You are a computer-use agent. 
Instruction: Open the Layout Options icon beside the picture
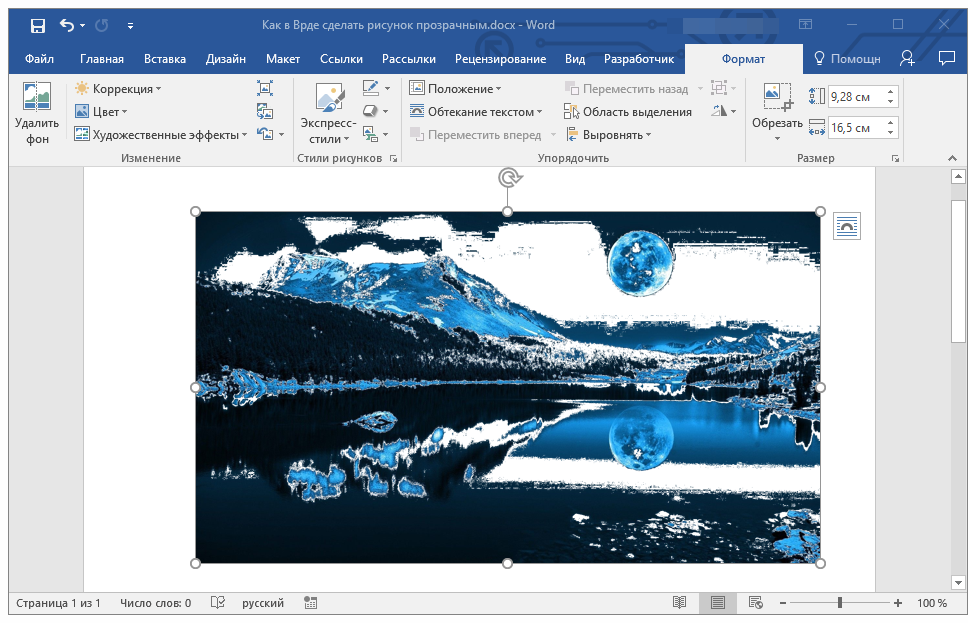tap(846, 227)
